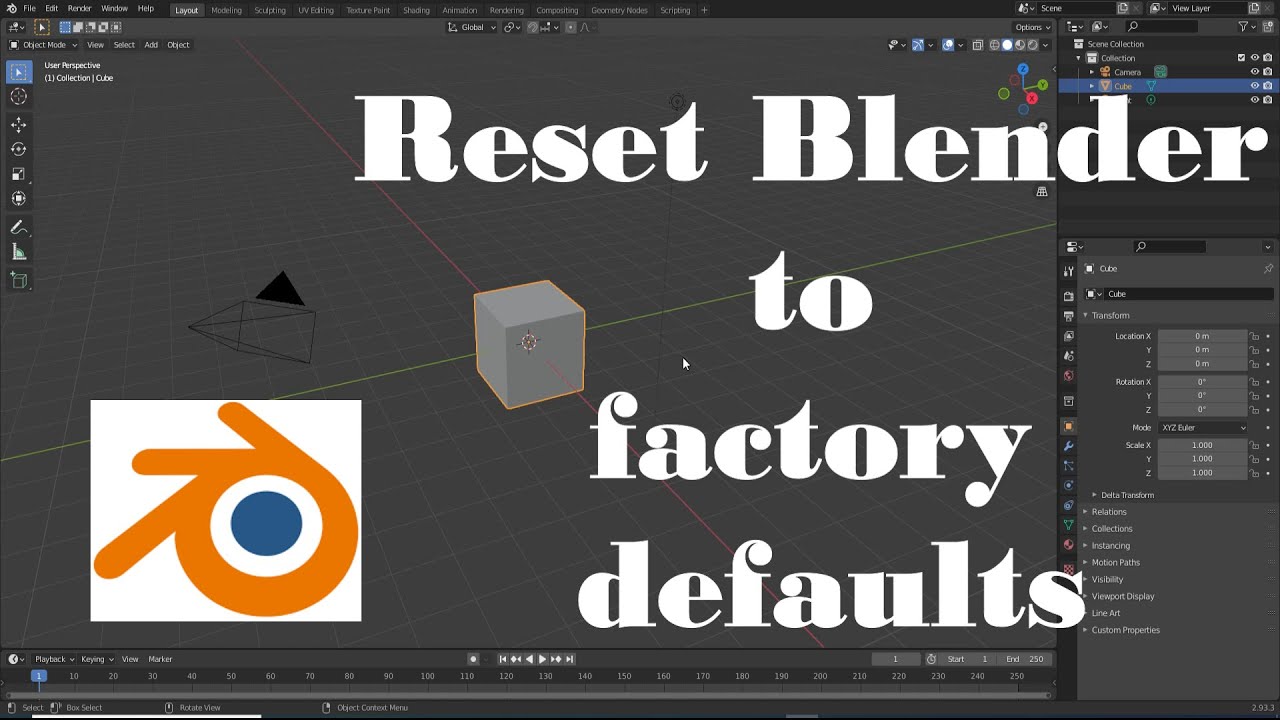Open the Physics properties tab
The height and width of the screenshot is (720, 1280).
tap(1068, 486)
